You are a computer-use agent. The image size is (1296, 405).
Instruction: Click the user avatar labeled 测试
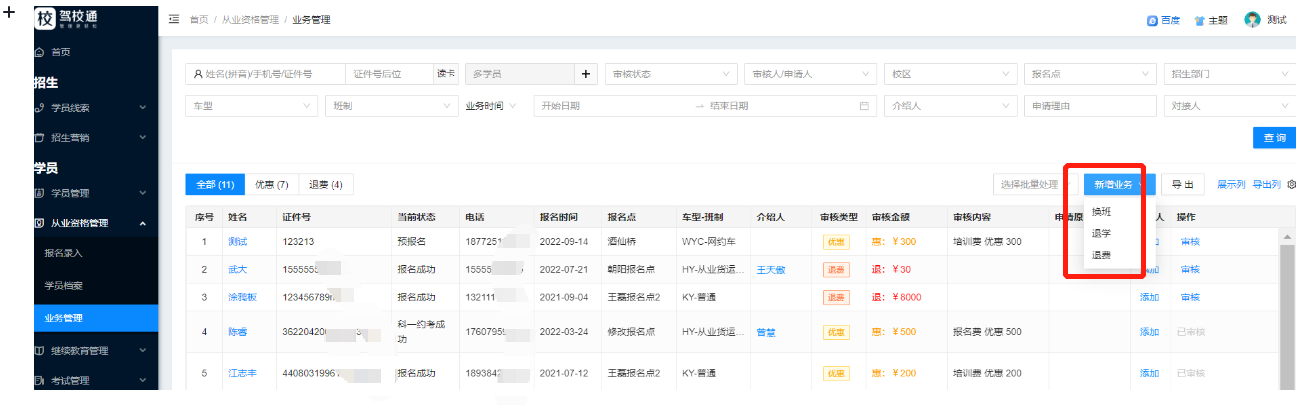tap(1252, 20)
